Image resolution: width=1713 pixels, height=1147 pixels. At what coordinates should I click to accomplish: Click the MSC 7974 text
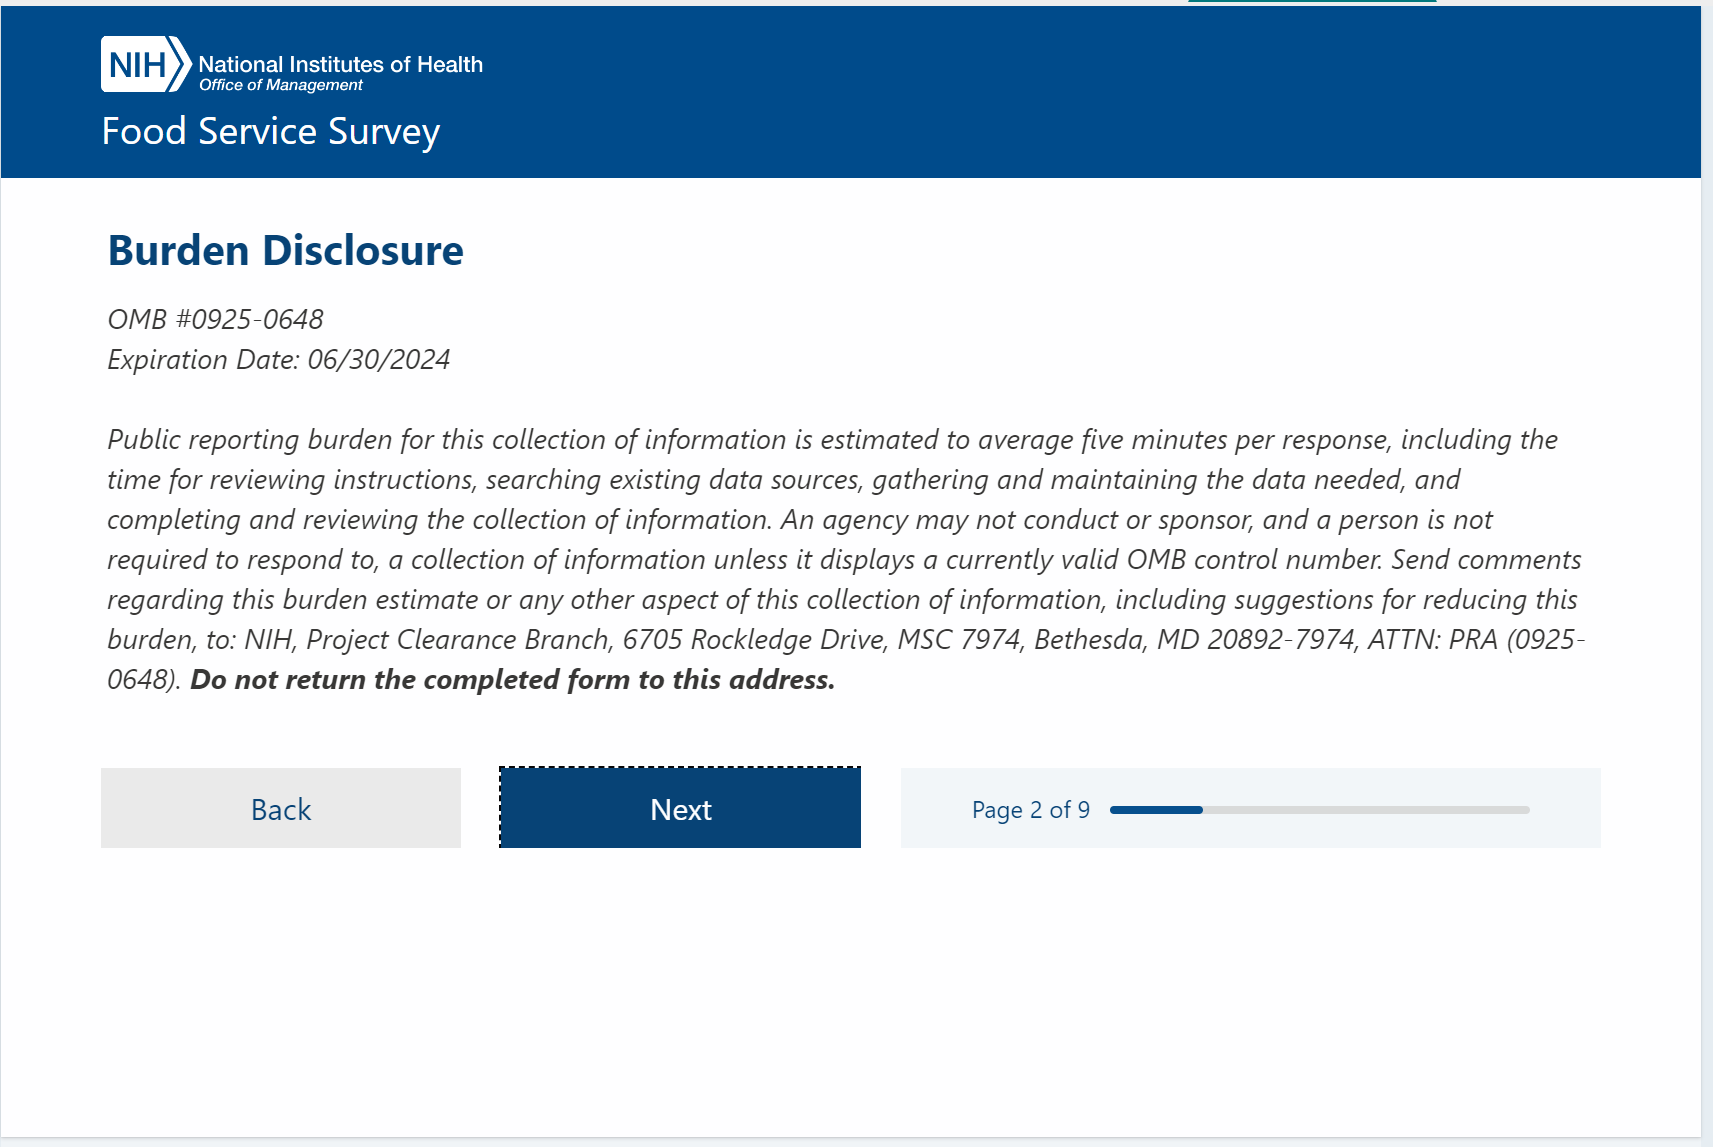click(959, 640)
